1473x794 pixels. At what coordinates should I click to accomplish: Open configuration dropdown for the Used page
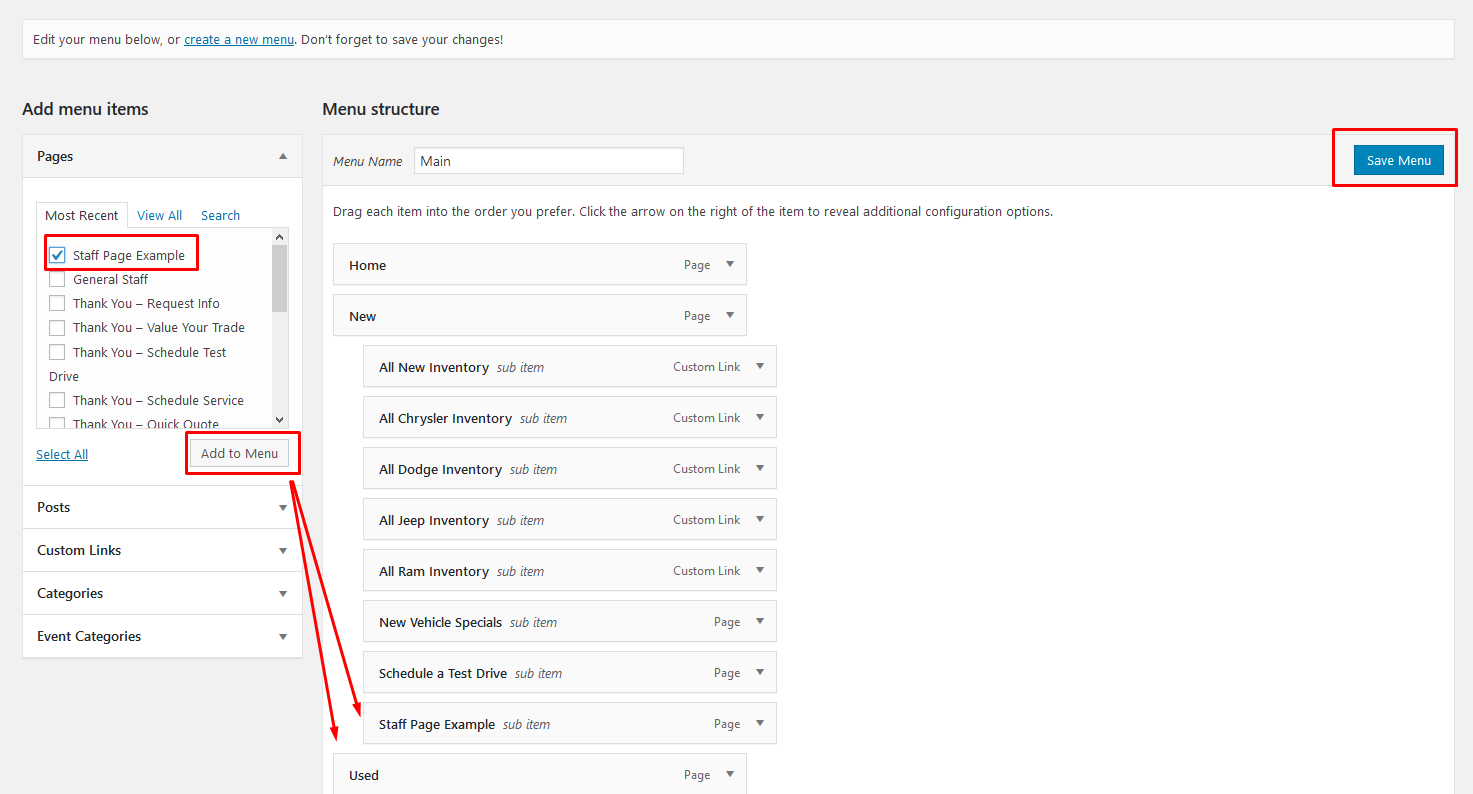point(731,774)
